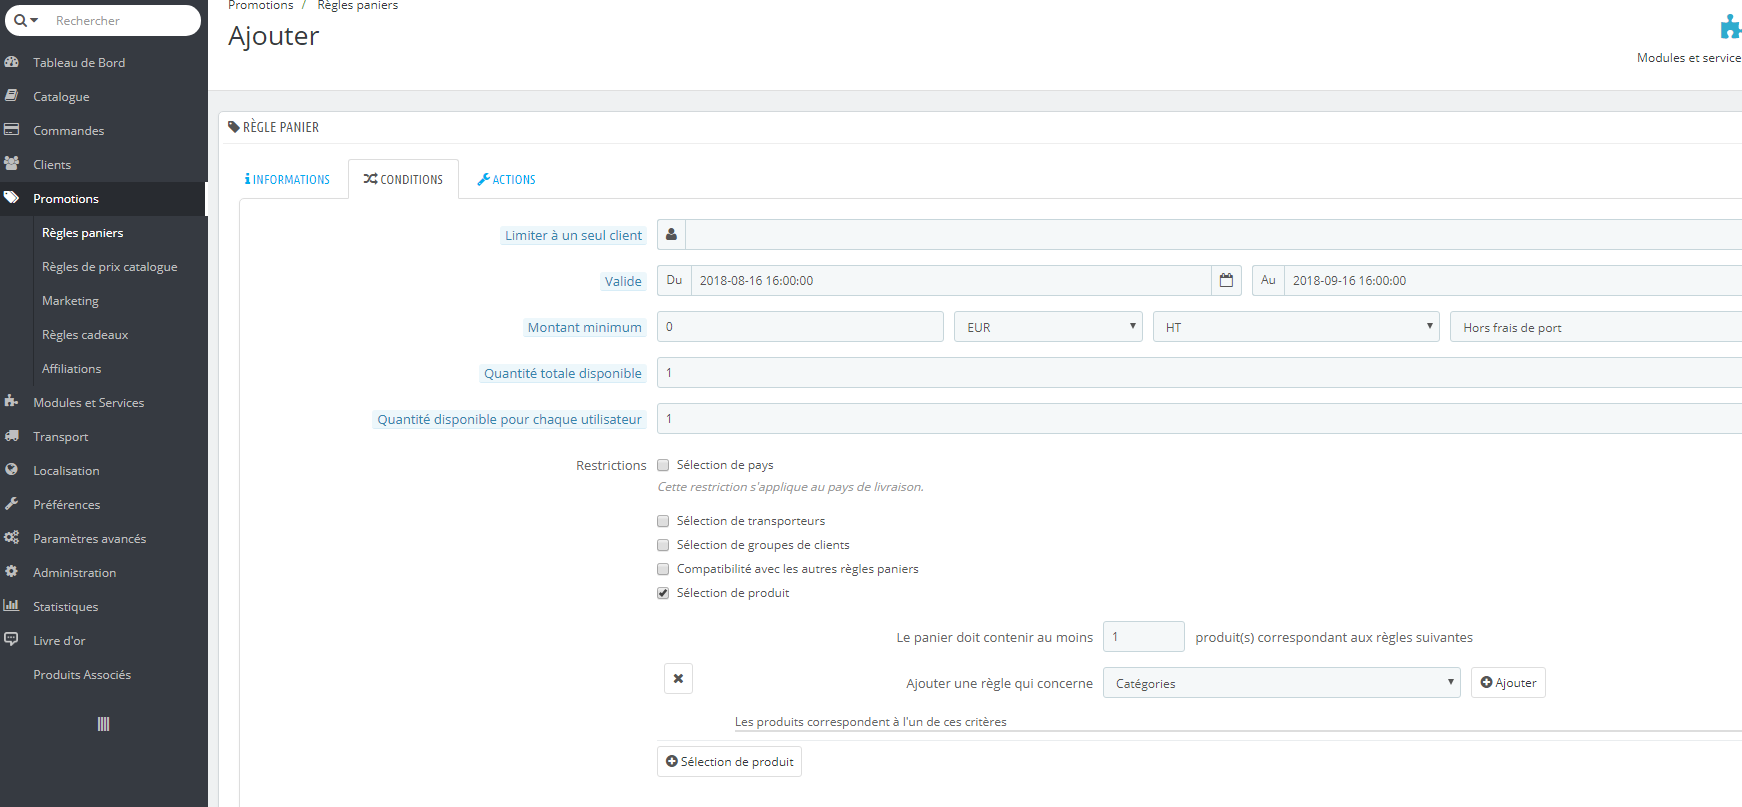The width and height of the screenshot is (1742, 807).
Task: Click the Transport truck icon
Action: click(12, 436)
